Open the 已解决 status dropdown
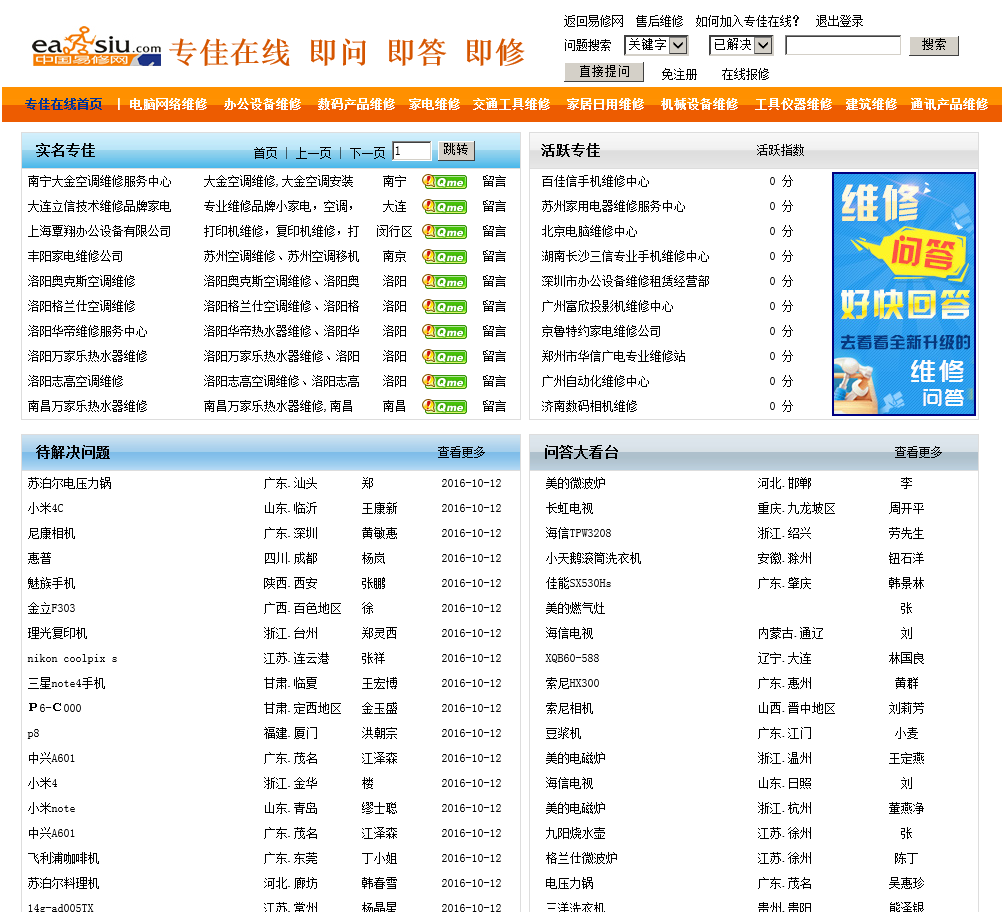 [x=741, y=45]
